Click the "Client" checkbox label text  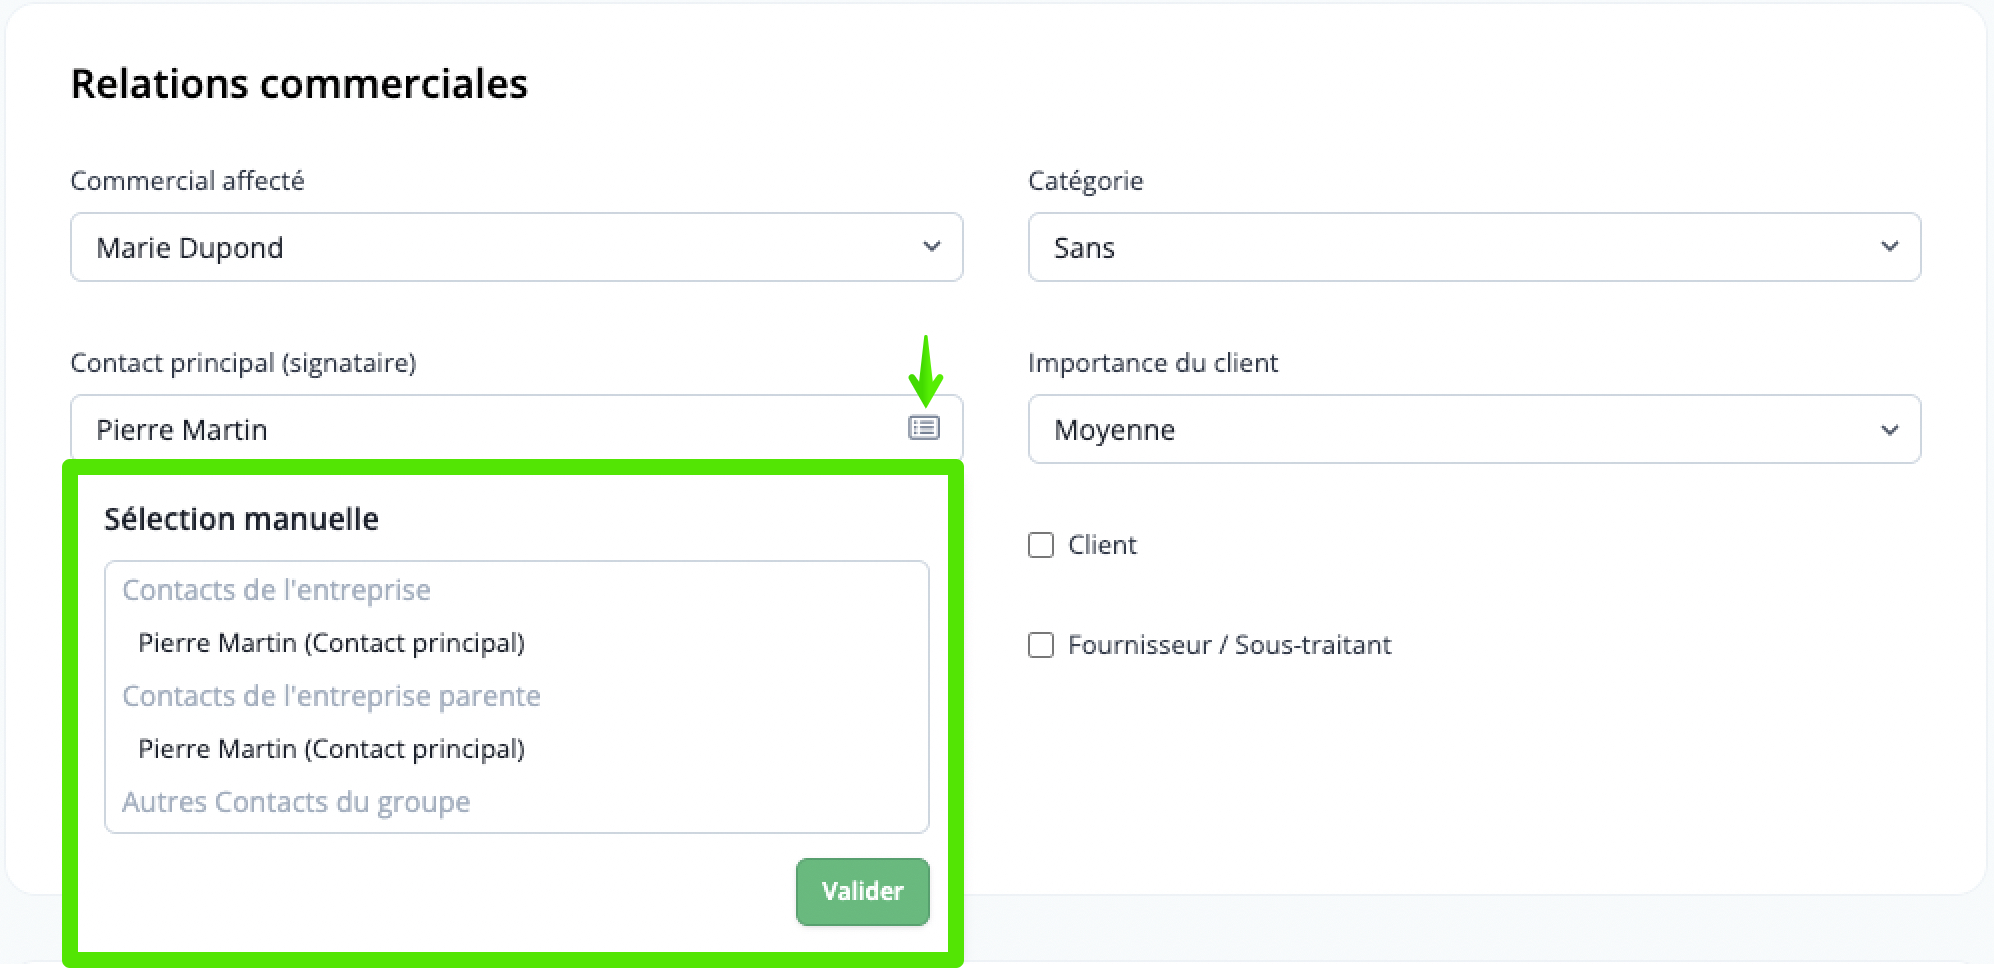1102,545
